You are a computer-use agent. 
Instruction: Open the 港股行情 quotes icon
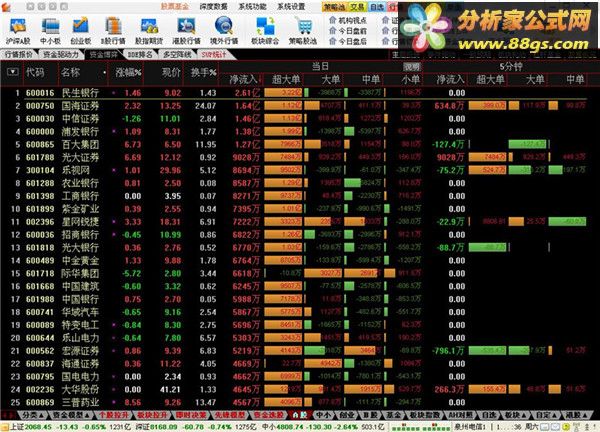(186, 31)
